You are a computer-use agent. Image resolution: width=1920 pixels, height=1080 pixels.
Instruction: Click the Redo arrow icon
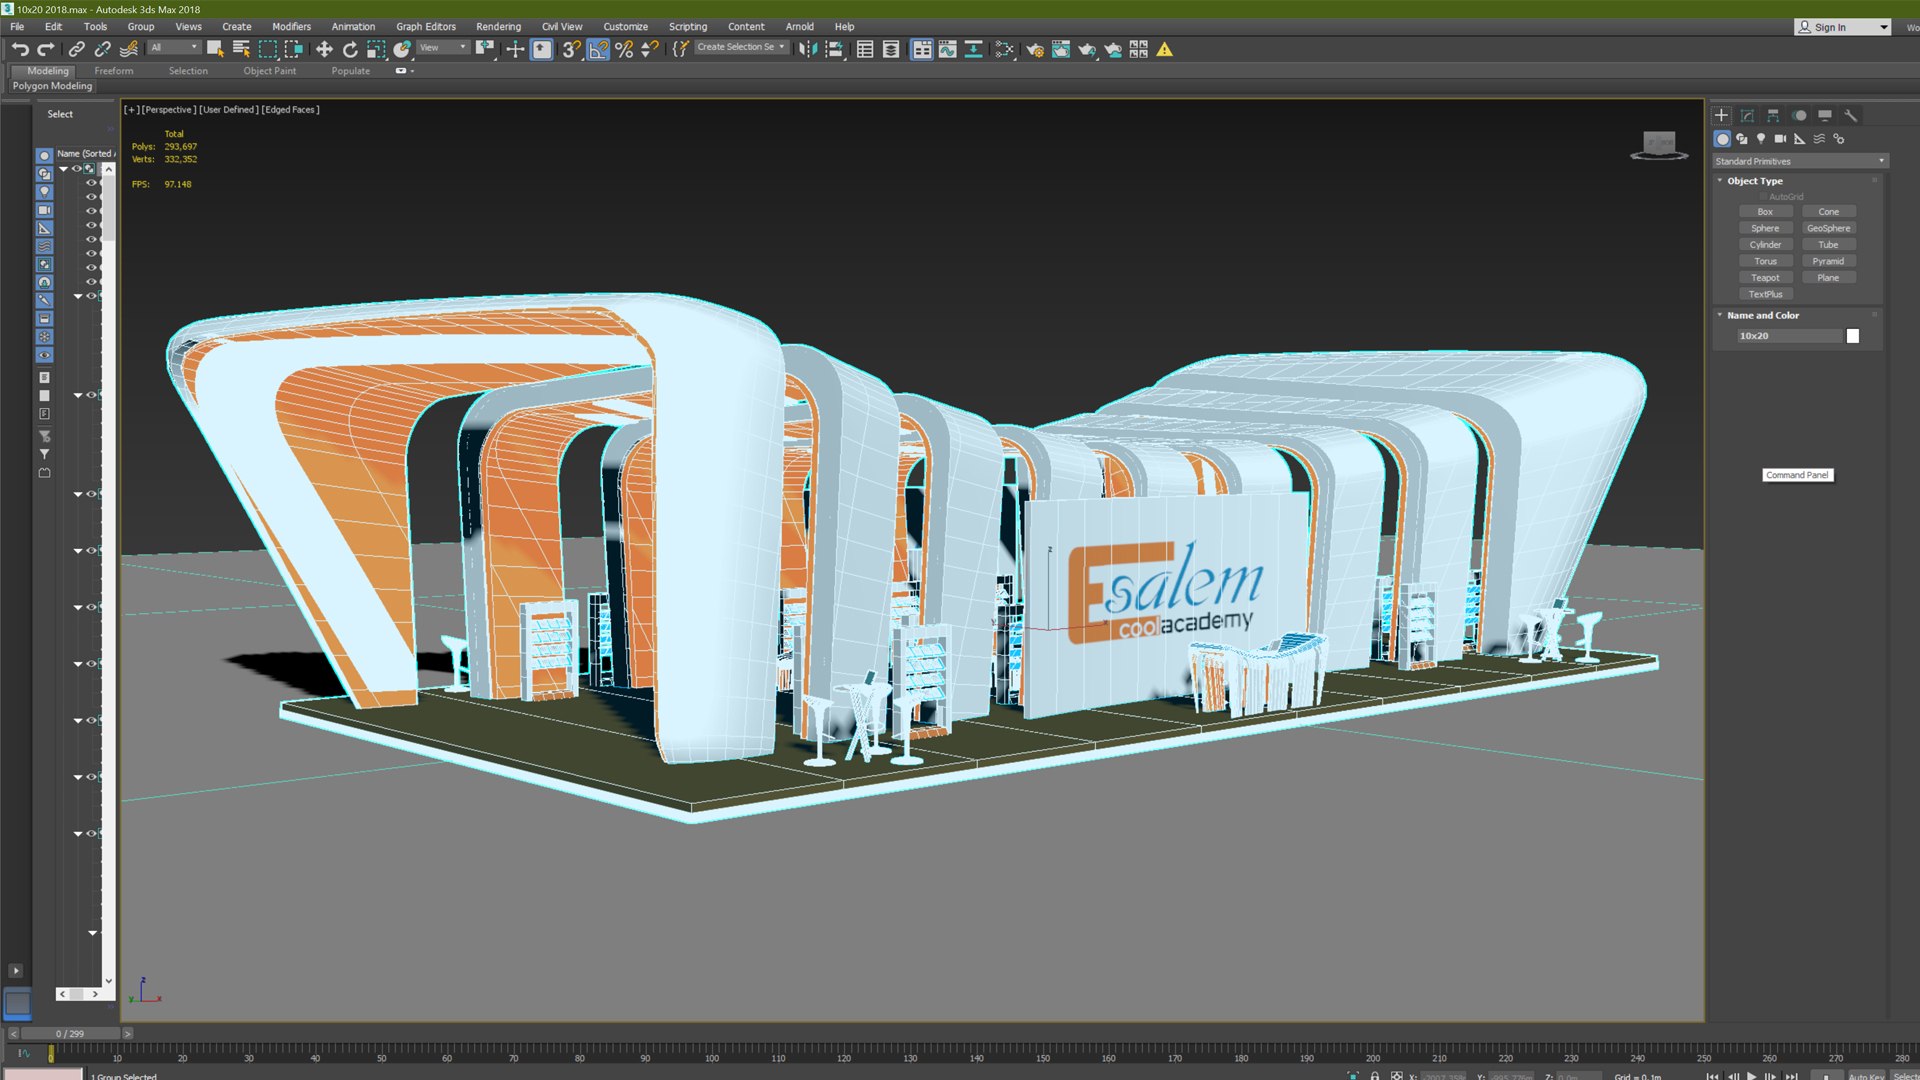click(x=46, y=49)
